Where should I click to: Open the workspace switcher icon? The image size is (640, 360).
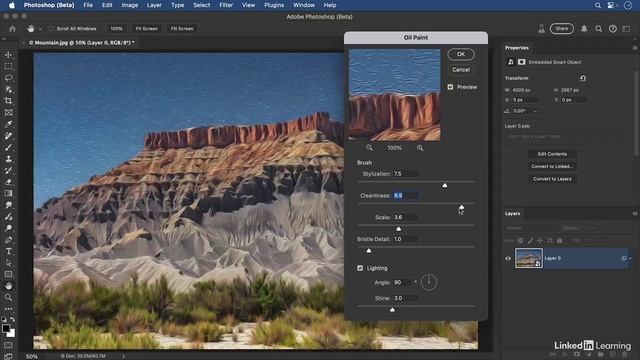[x=626, y=29]
